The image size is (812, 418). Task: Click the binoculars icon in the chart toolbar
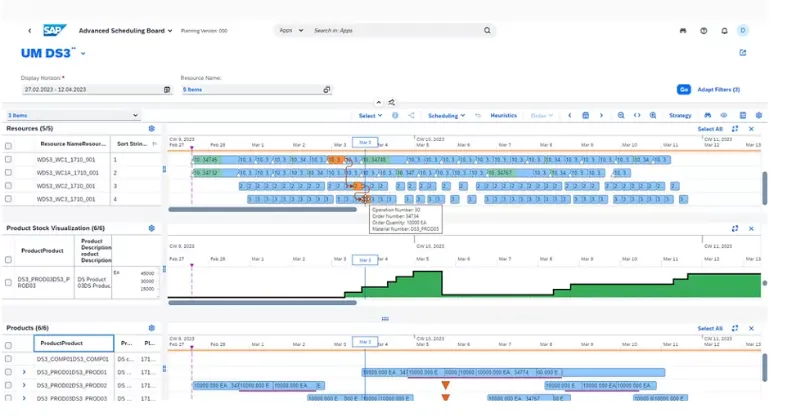(707, 116)
